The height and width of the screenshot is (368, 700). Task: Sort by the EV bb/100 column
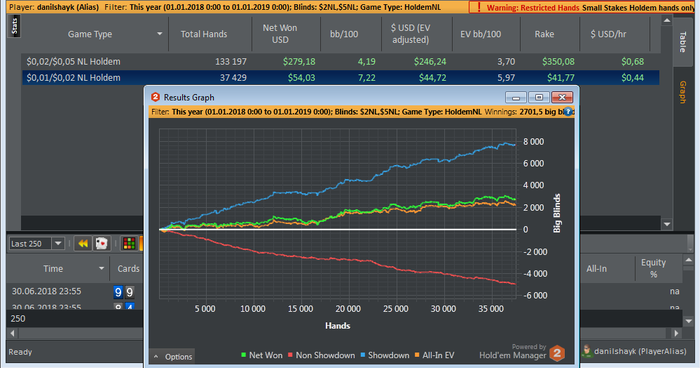point(480,34)
